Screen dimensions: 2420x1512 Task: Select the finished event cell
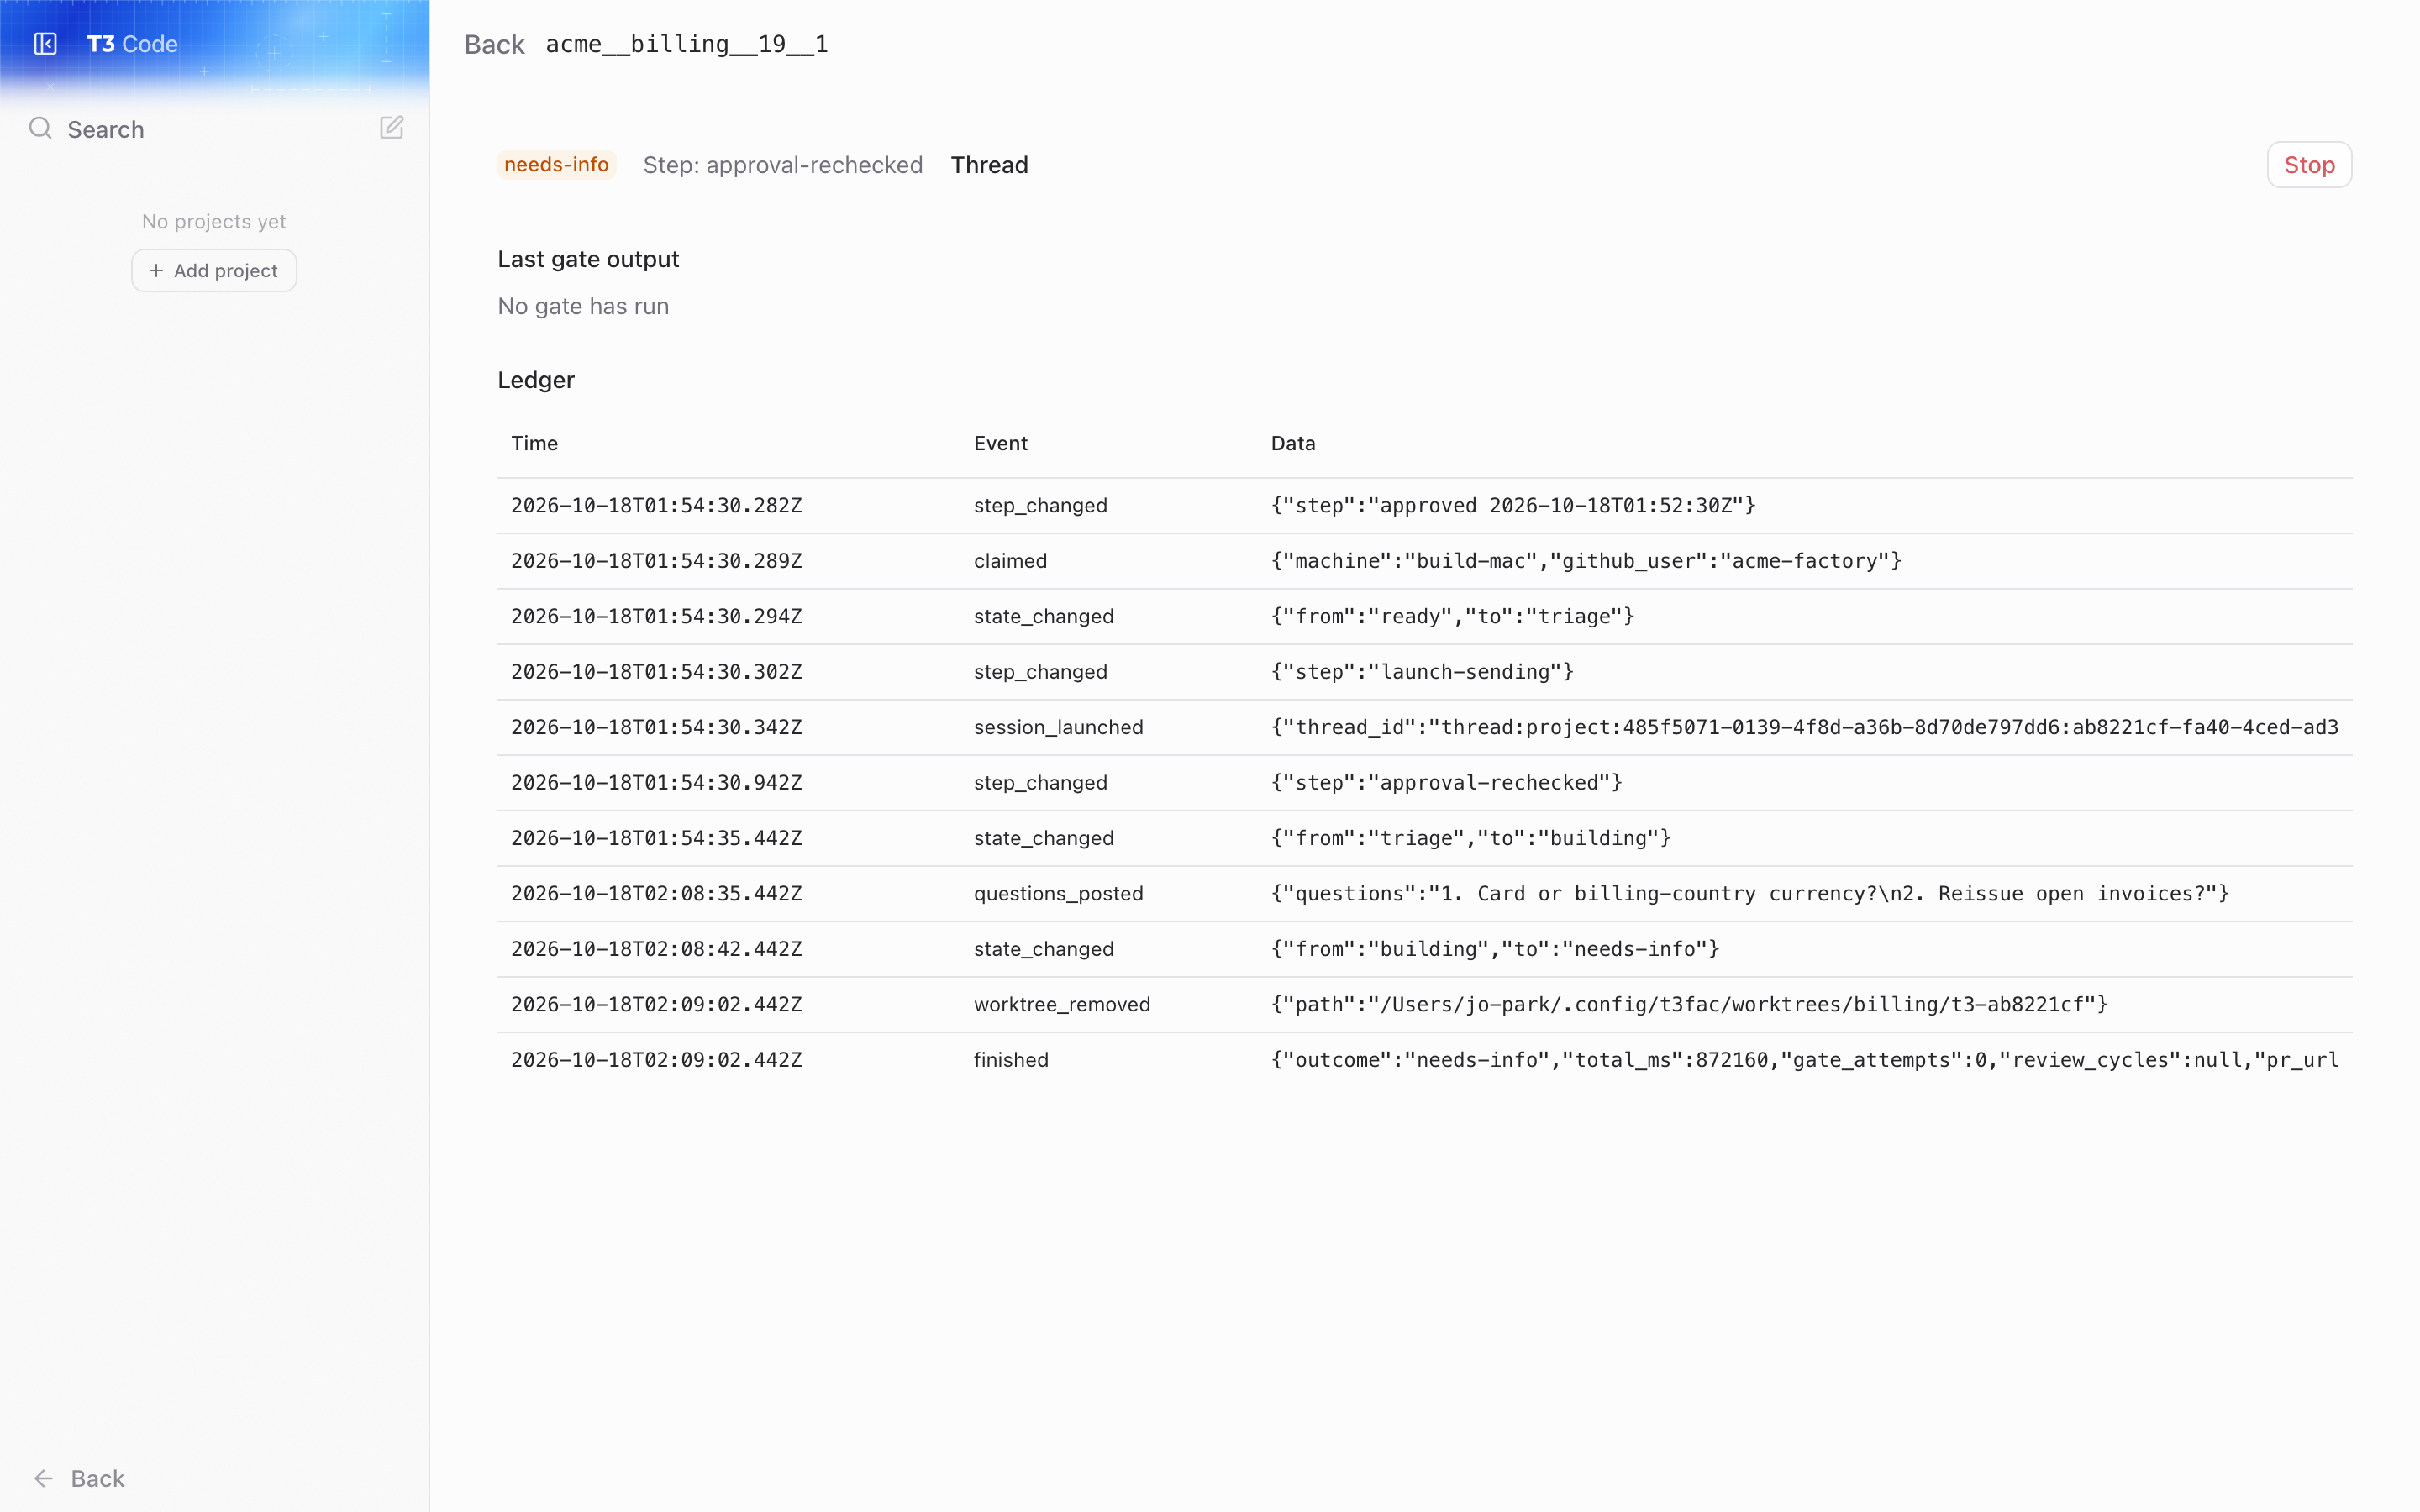[x=1011, y=1060]
